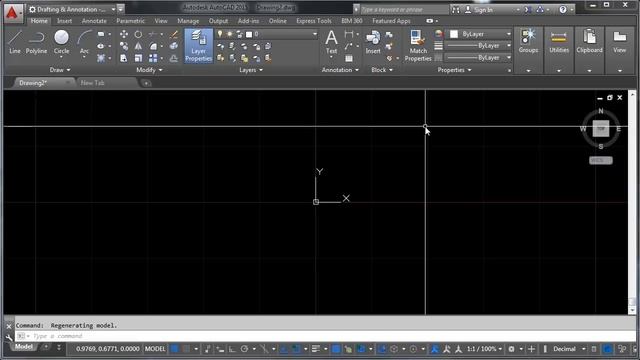Click the Mirror tool icon
This screenshot has height=360, width=640.
[138, 46]
